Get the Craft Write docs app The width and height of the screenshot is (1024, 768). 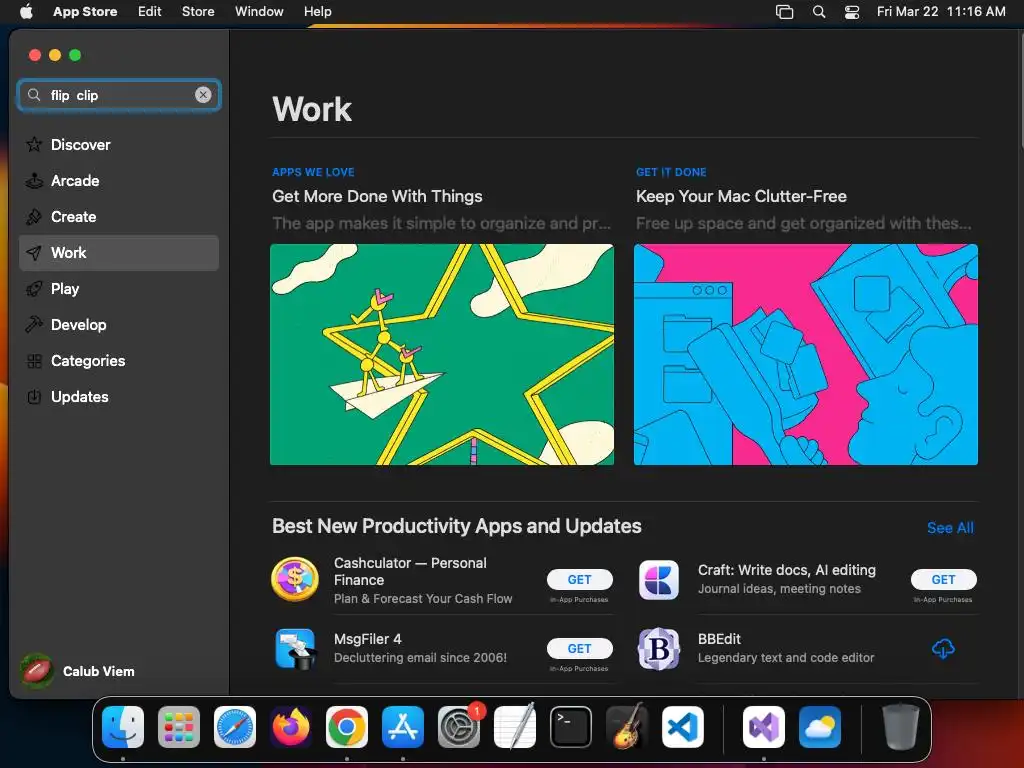[943, 579]
